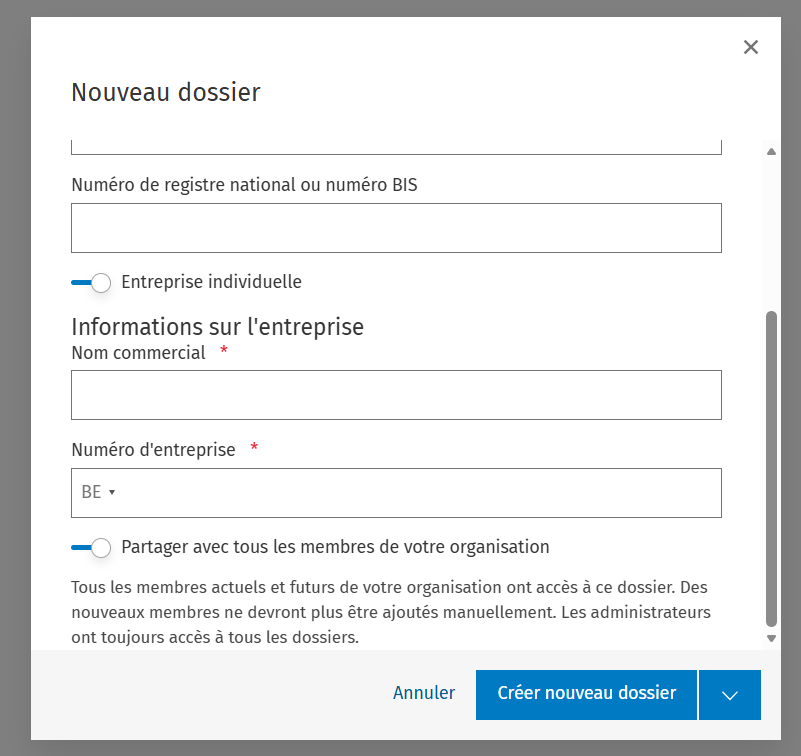Expand the chevron next to Créer nouveau dossier
The height and width of the screenshot is (756, 801).
(x=729, y=695)
